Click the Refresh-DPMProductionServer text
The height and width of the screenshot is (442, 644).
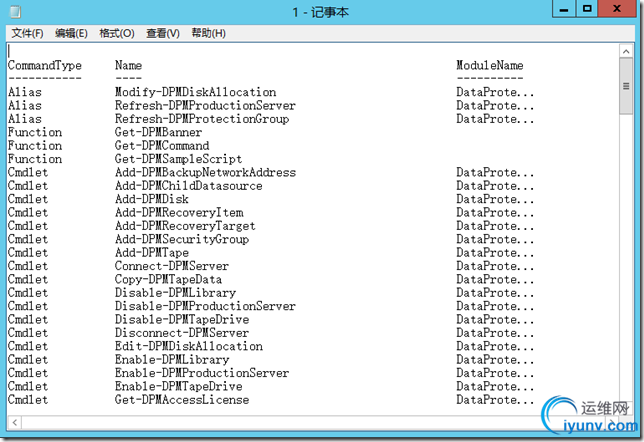click(x=205, y=106)
